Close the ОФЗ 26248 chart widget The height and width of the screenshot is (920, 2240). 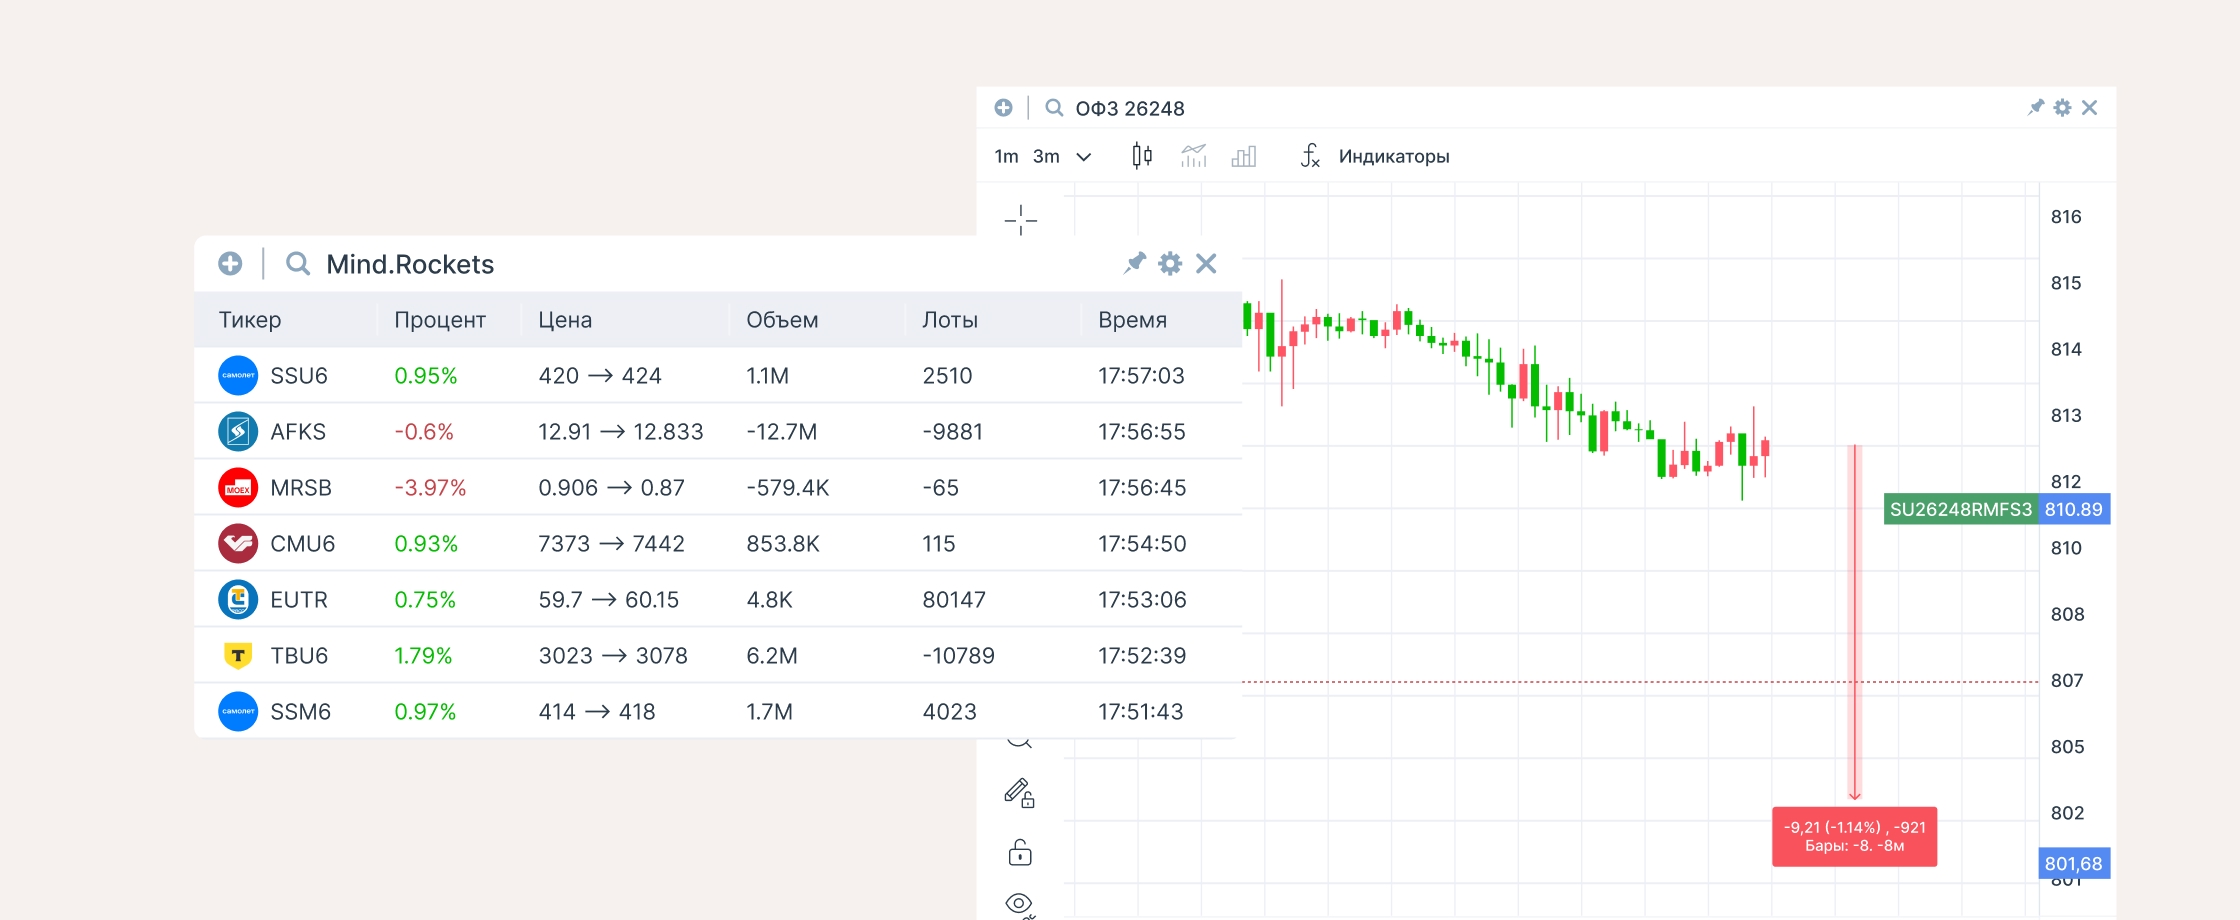(x=2089, y=107)
